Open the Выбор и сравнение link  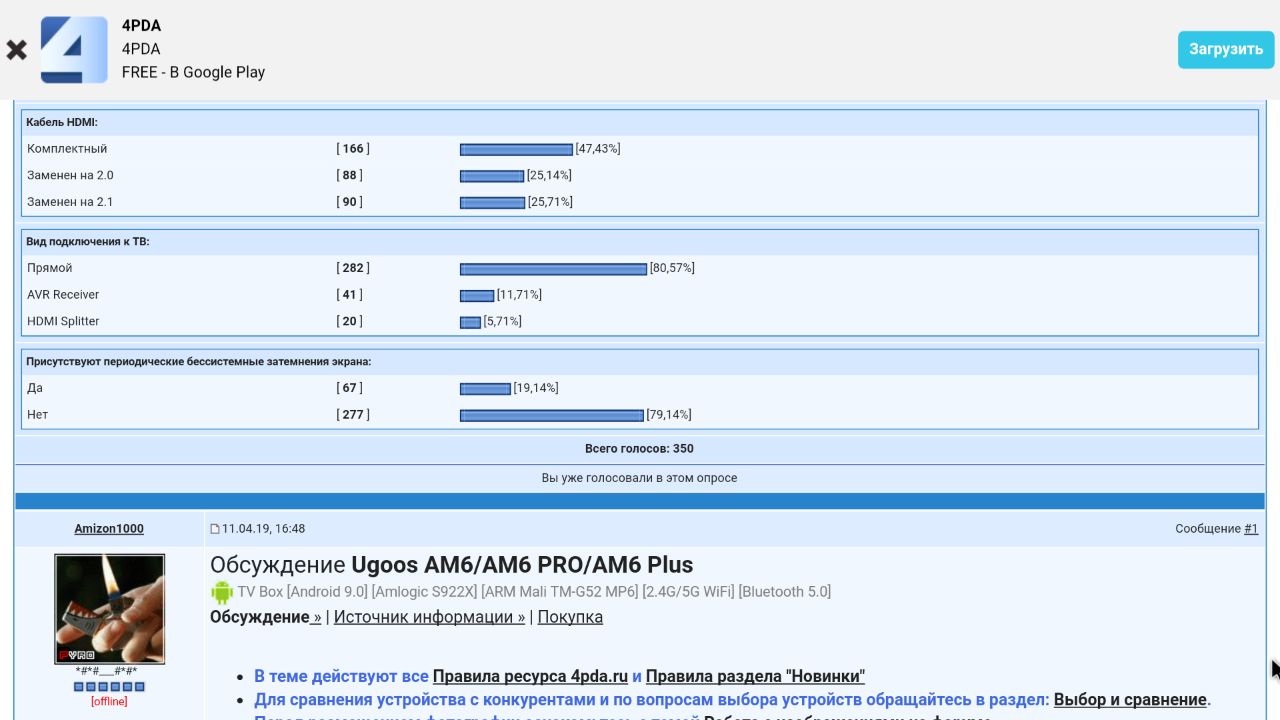pos(1130,700)
